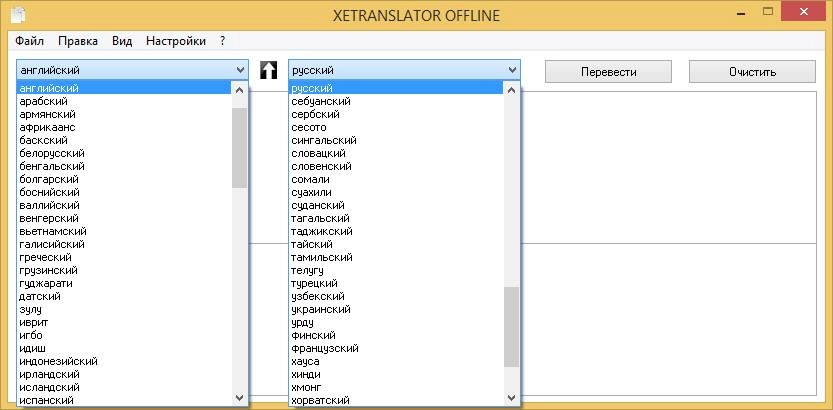Open the Настройки menu
This screenshot has height=410, width=833.
click(176, 41)
